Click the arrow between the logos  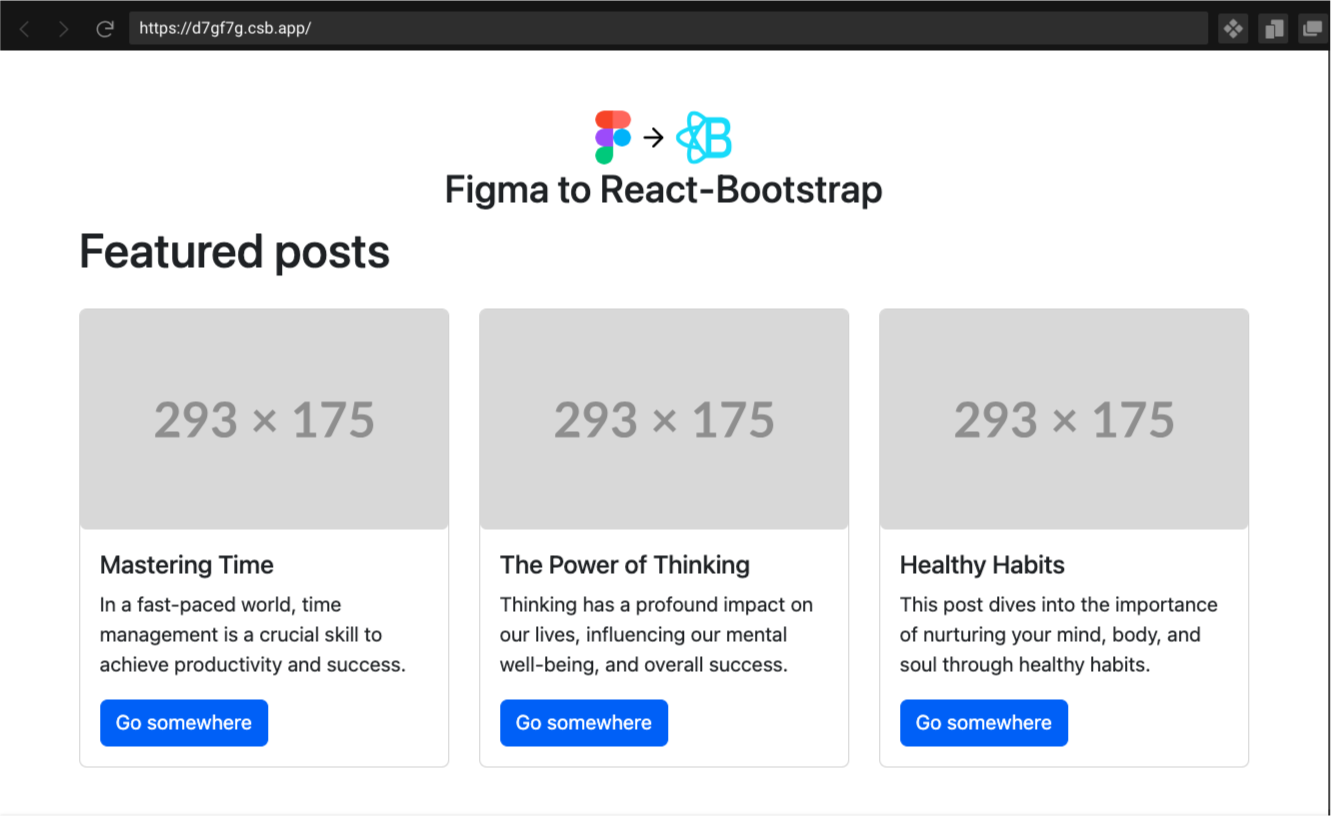[653, 138]
